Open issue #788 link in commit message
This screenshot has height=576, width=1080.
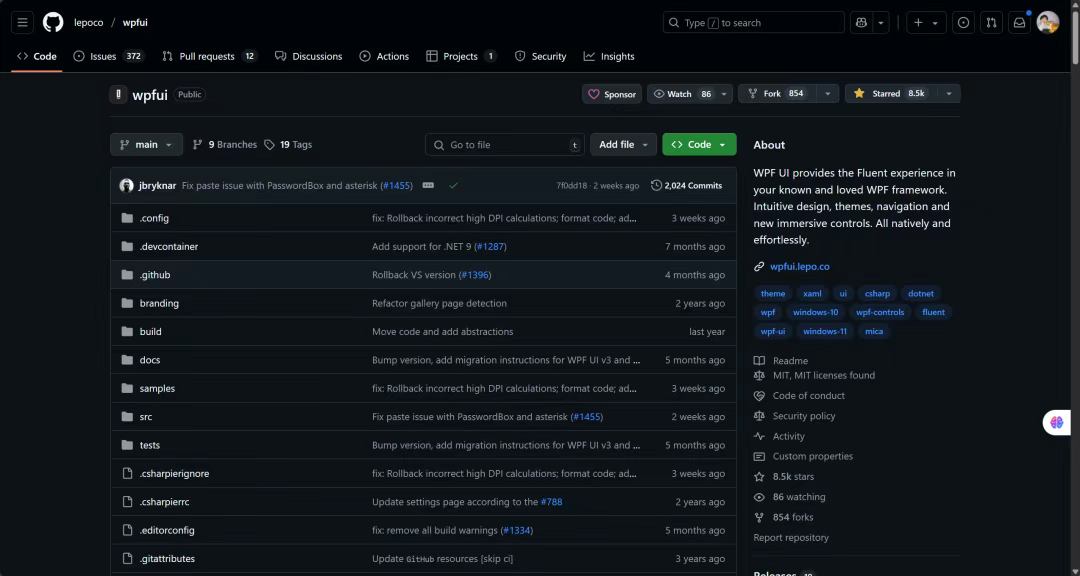tap(551, 502)
